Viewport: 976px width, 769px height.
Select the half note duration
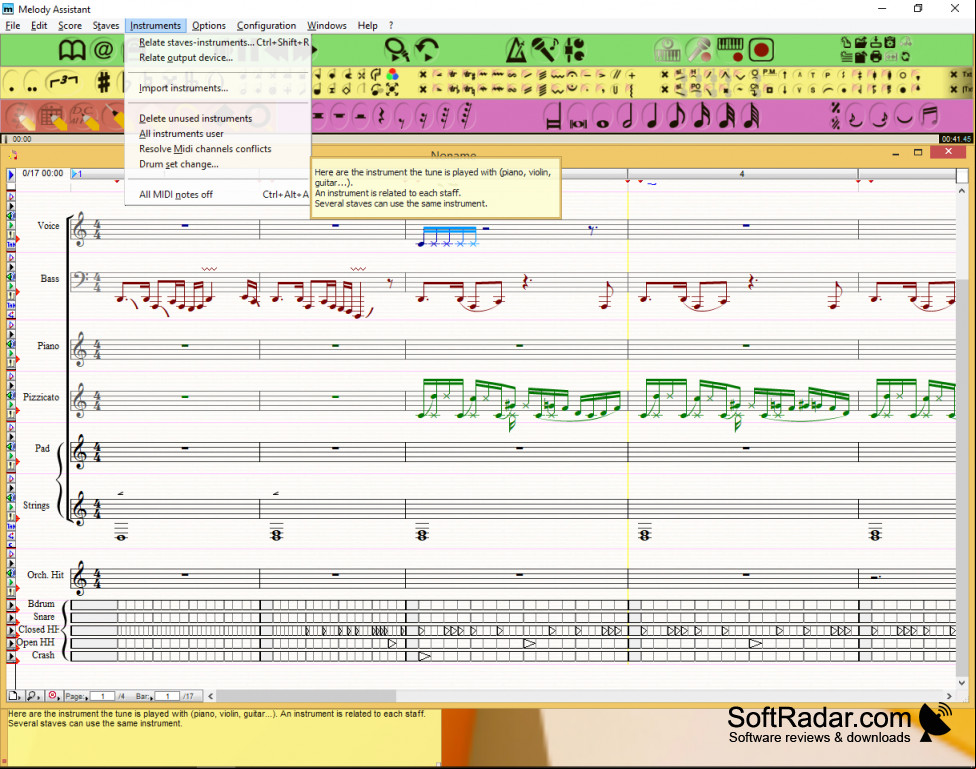627,116
